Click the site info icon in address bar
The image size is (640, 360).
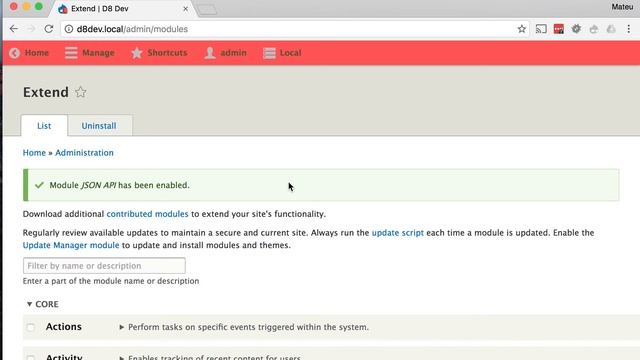click(69, 29)
